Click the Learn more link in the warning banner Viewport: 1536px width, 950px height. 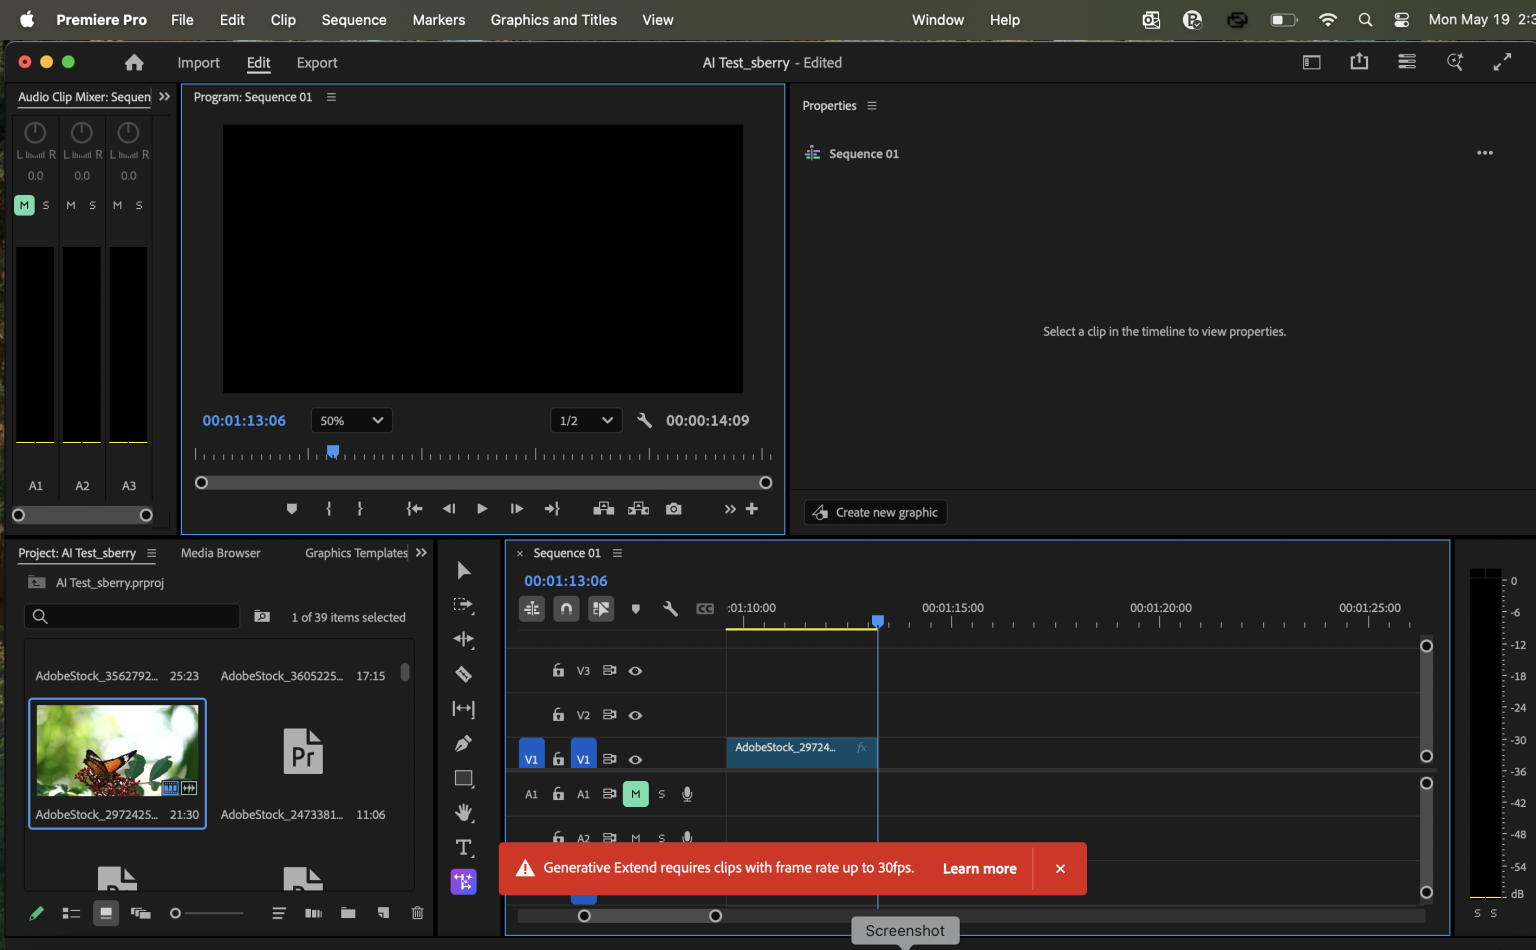[979, 868]
